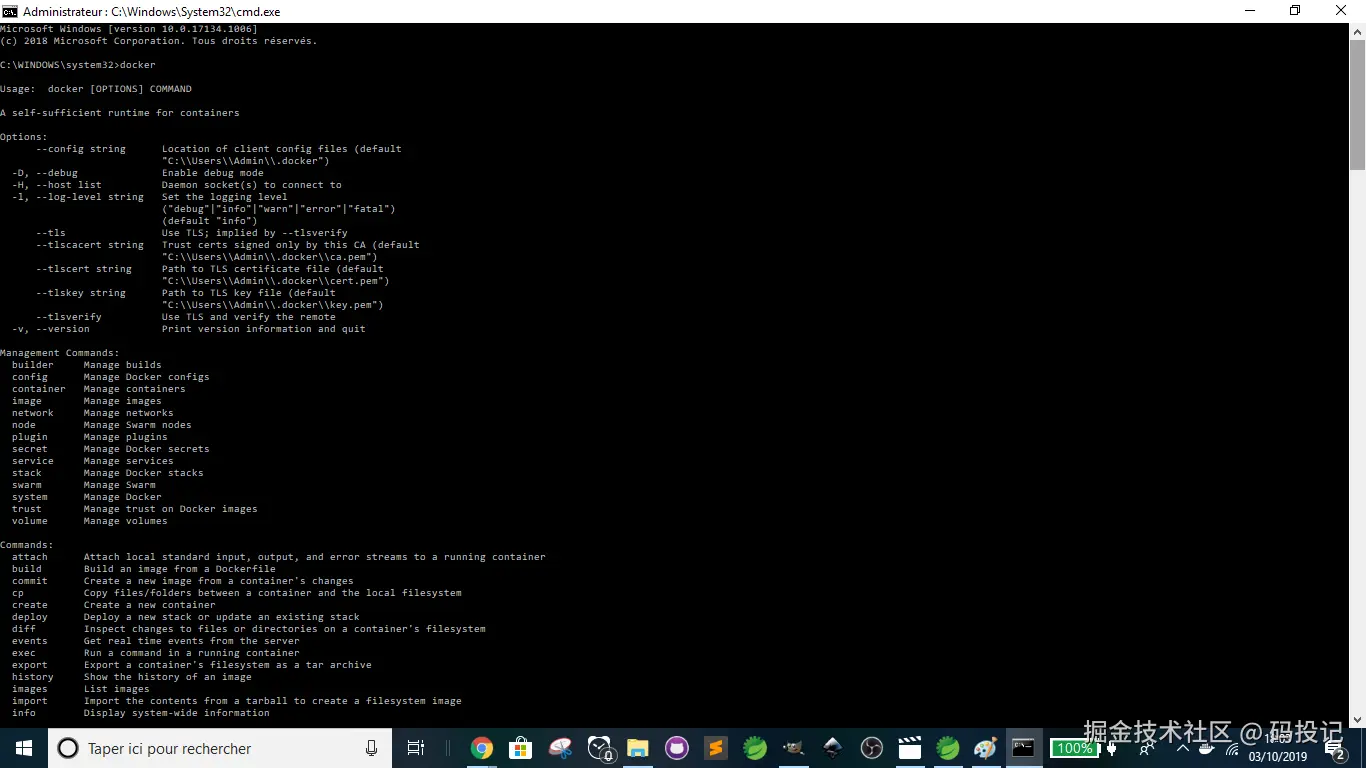
Task: Click the vertical scrollbar thumb
Action: point(1357,103)
